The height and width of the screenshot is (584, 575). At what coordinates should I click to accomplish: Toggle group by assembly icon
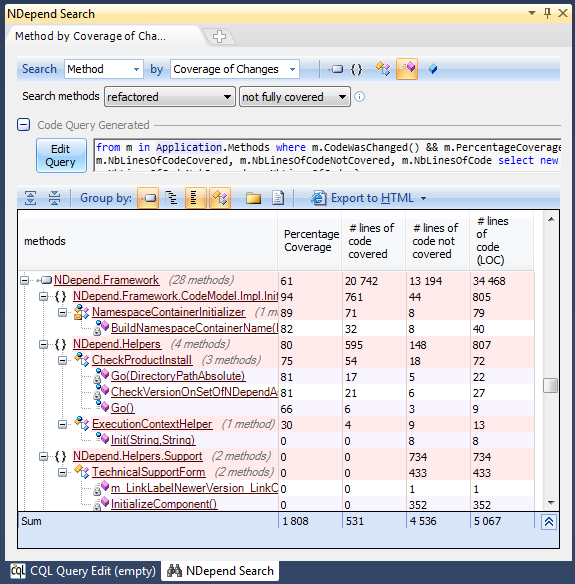click(x=148, y=198)
